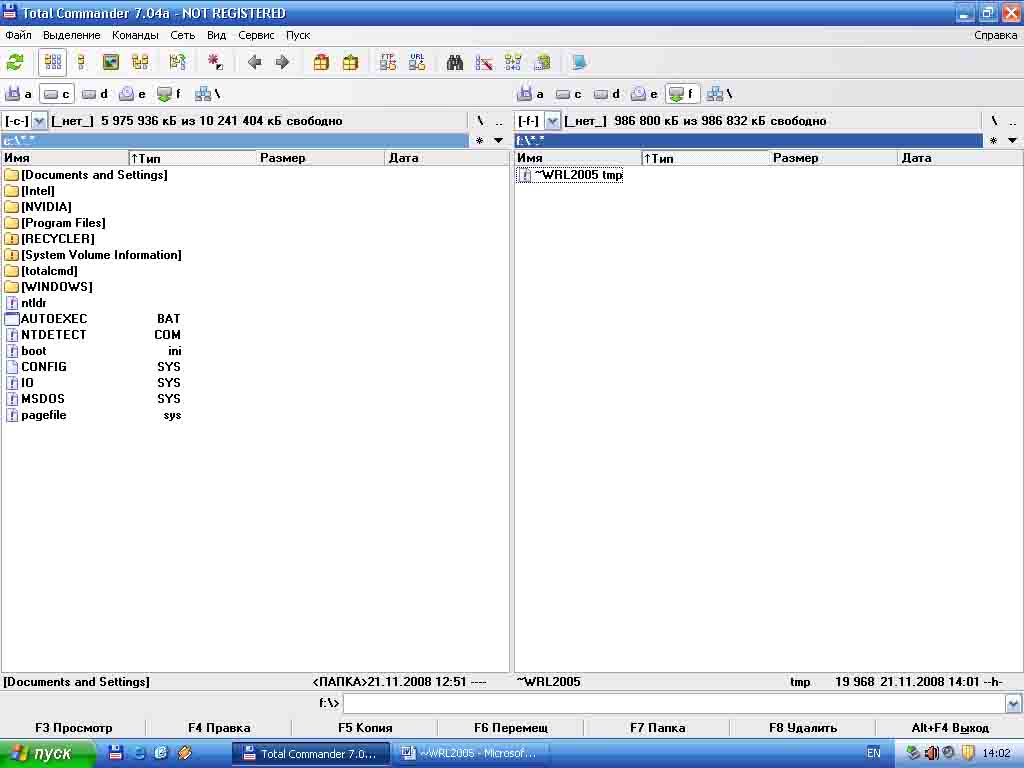Screen dimensions: 1024x768
Task: Click F6 Перемещ button
Action: 511,728
